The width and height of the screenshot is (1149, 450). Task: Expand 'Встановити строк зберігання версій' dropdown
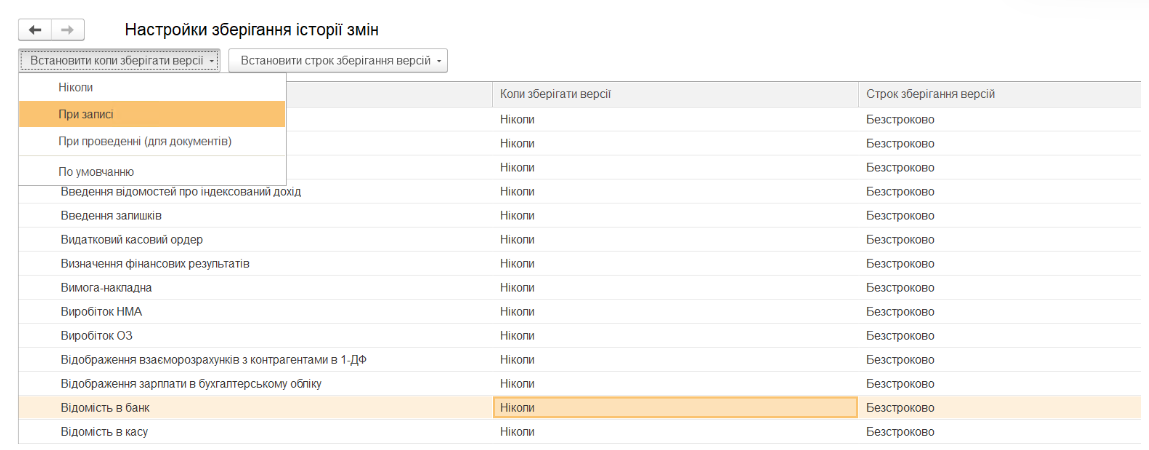[338, 61]
